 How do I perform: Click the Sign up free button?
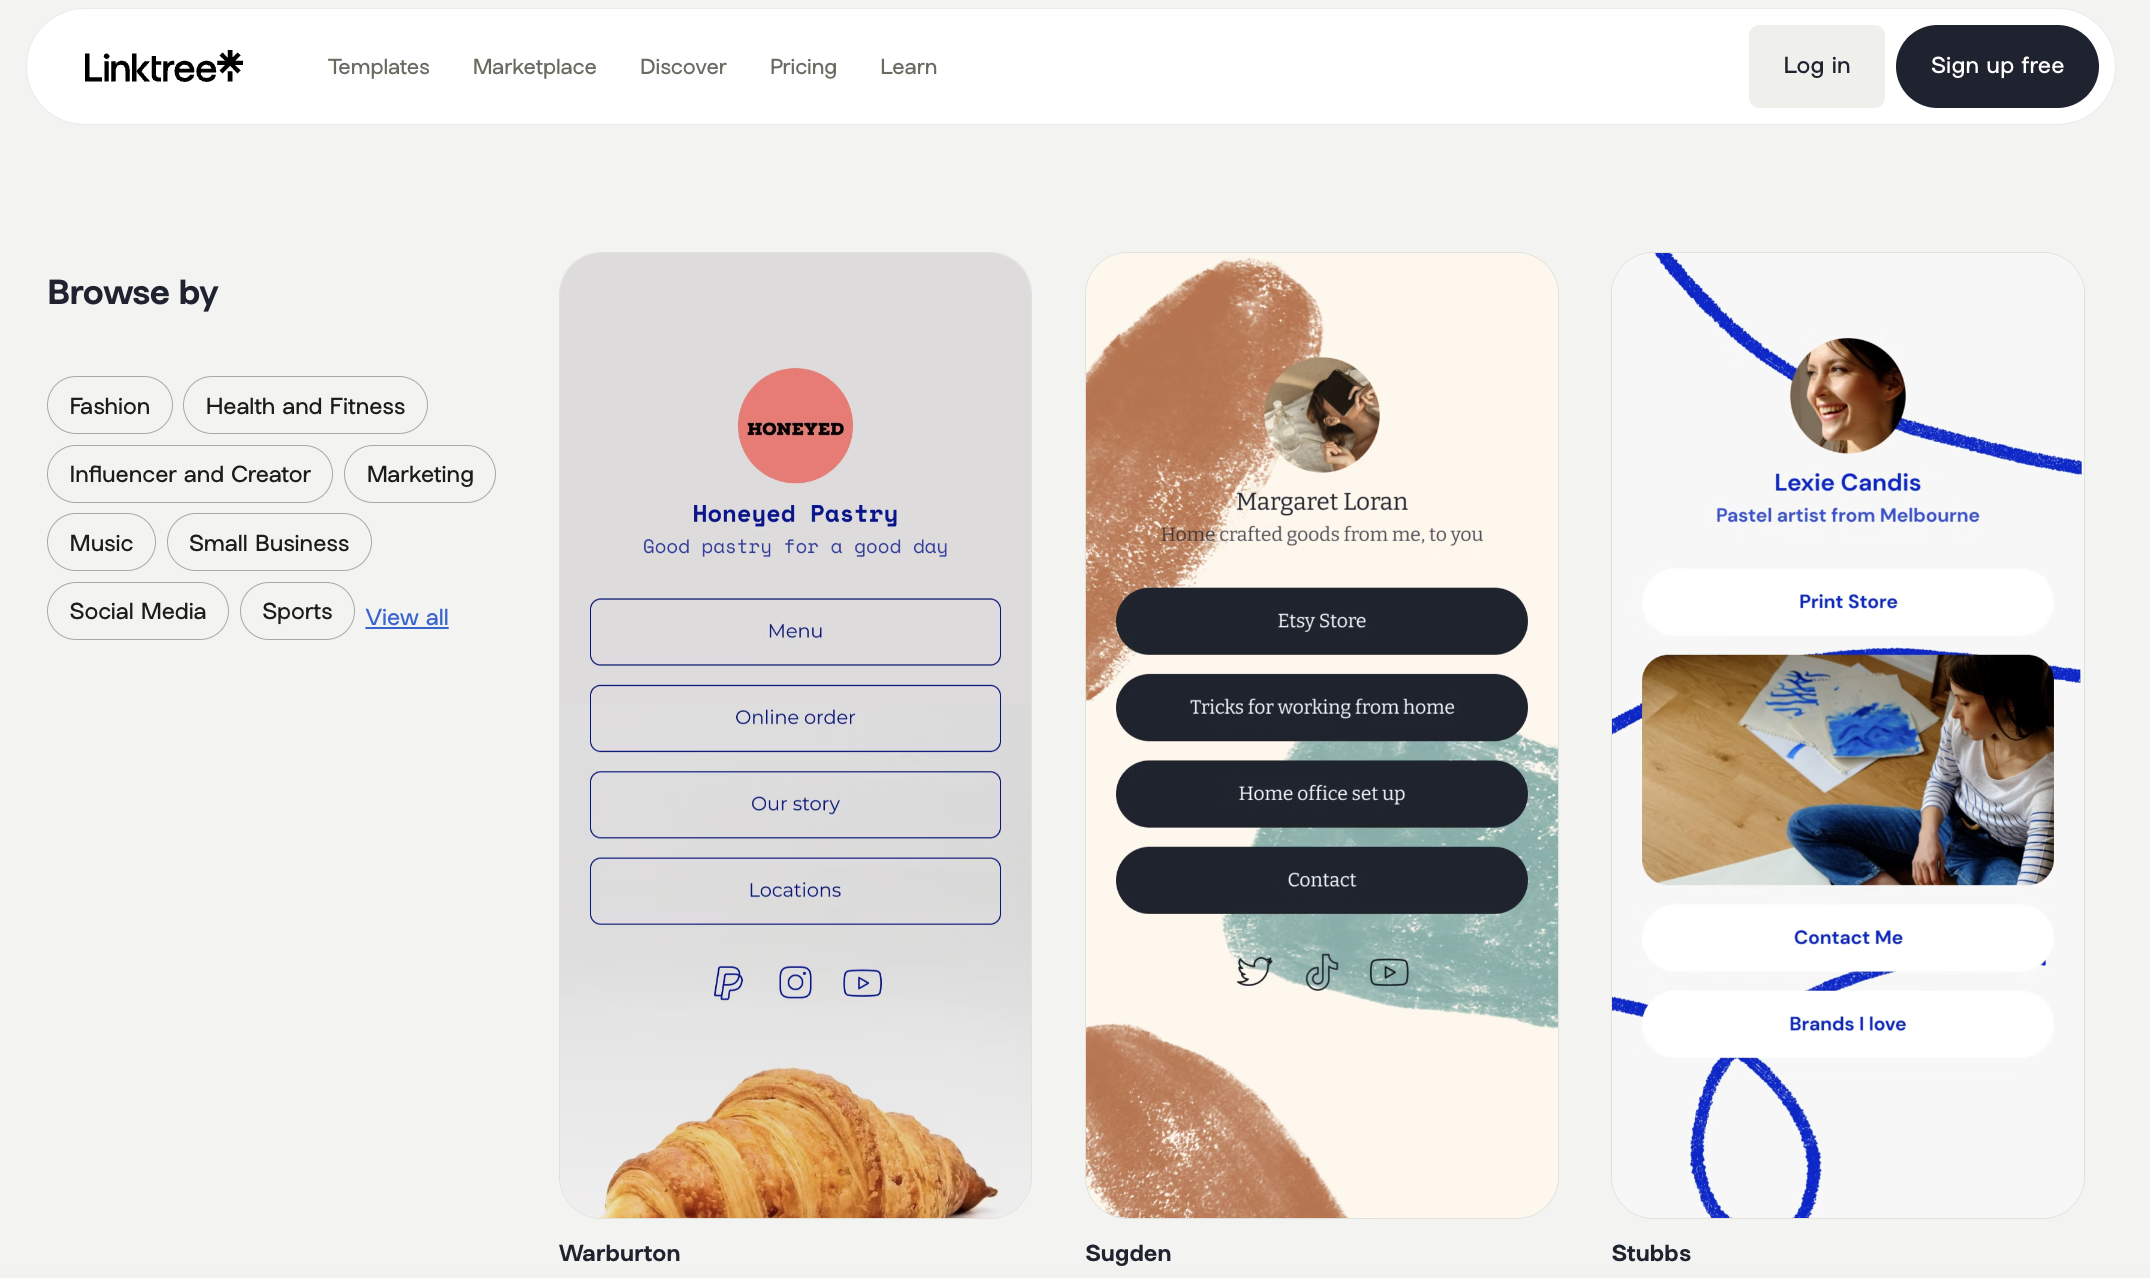(1996, 65)
